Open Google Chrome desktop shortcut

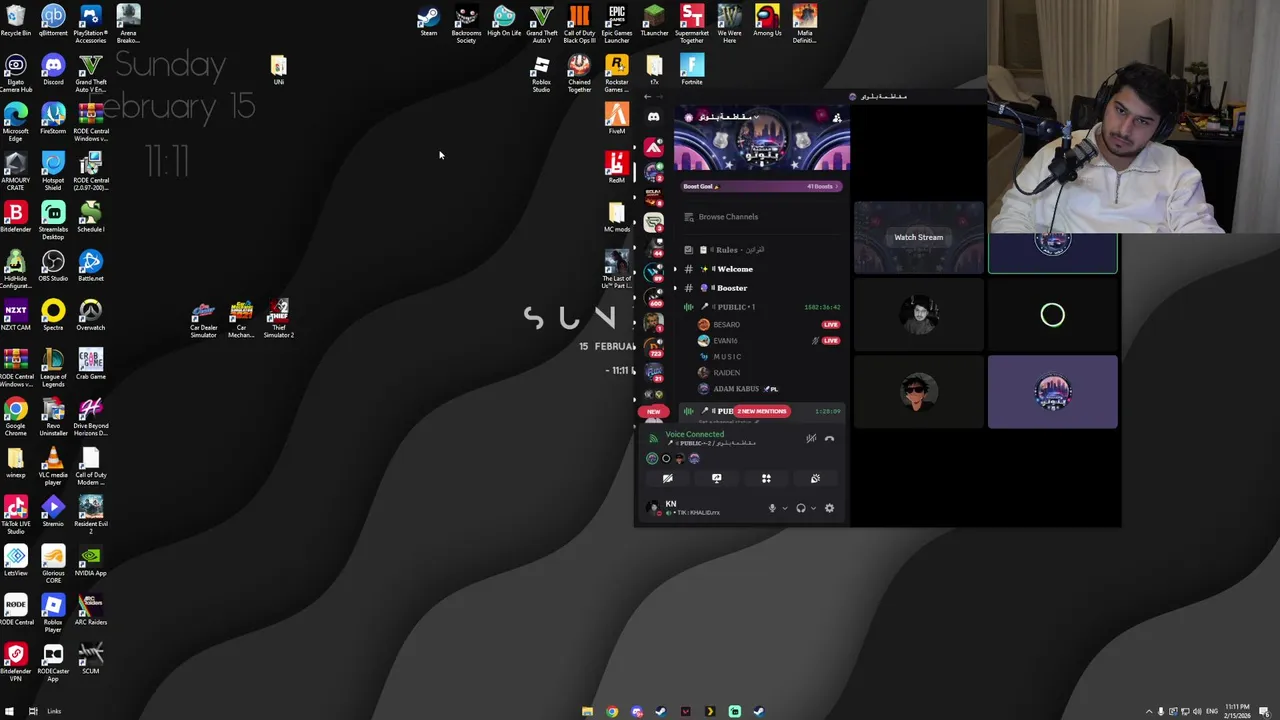[x=15, y=417]
